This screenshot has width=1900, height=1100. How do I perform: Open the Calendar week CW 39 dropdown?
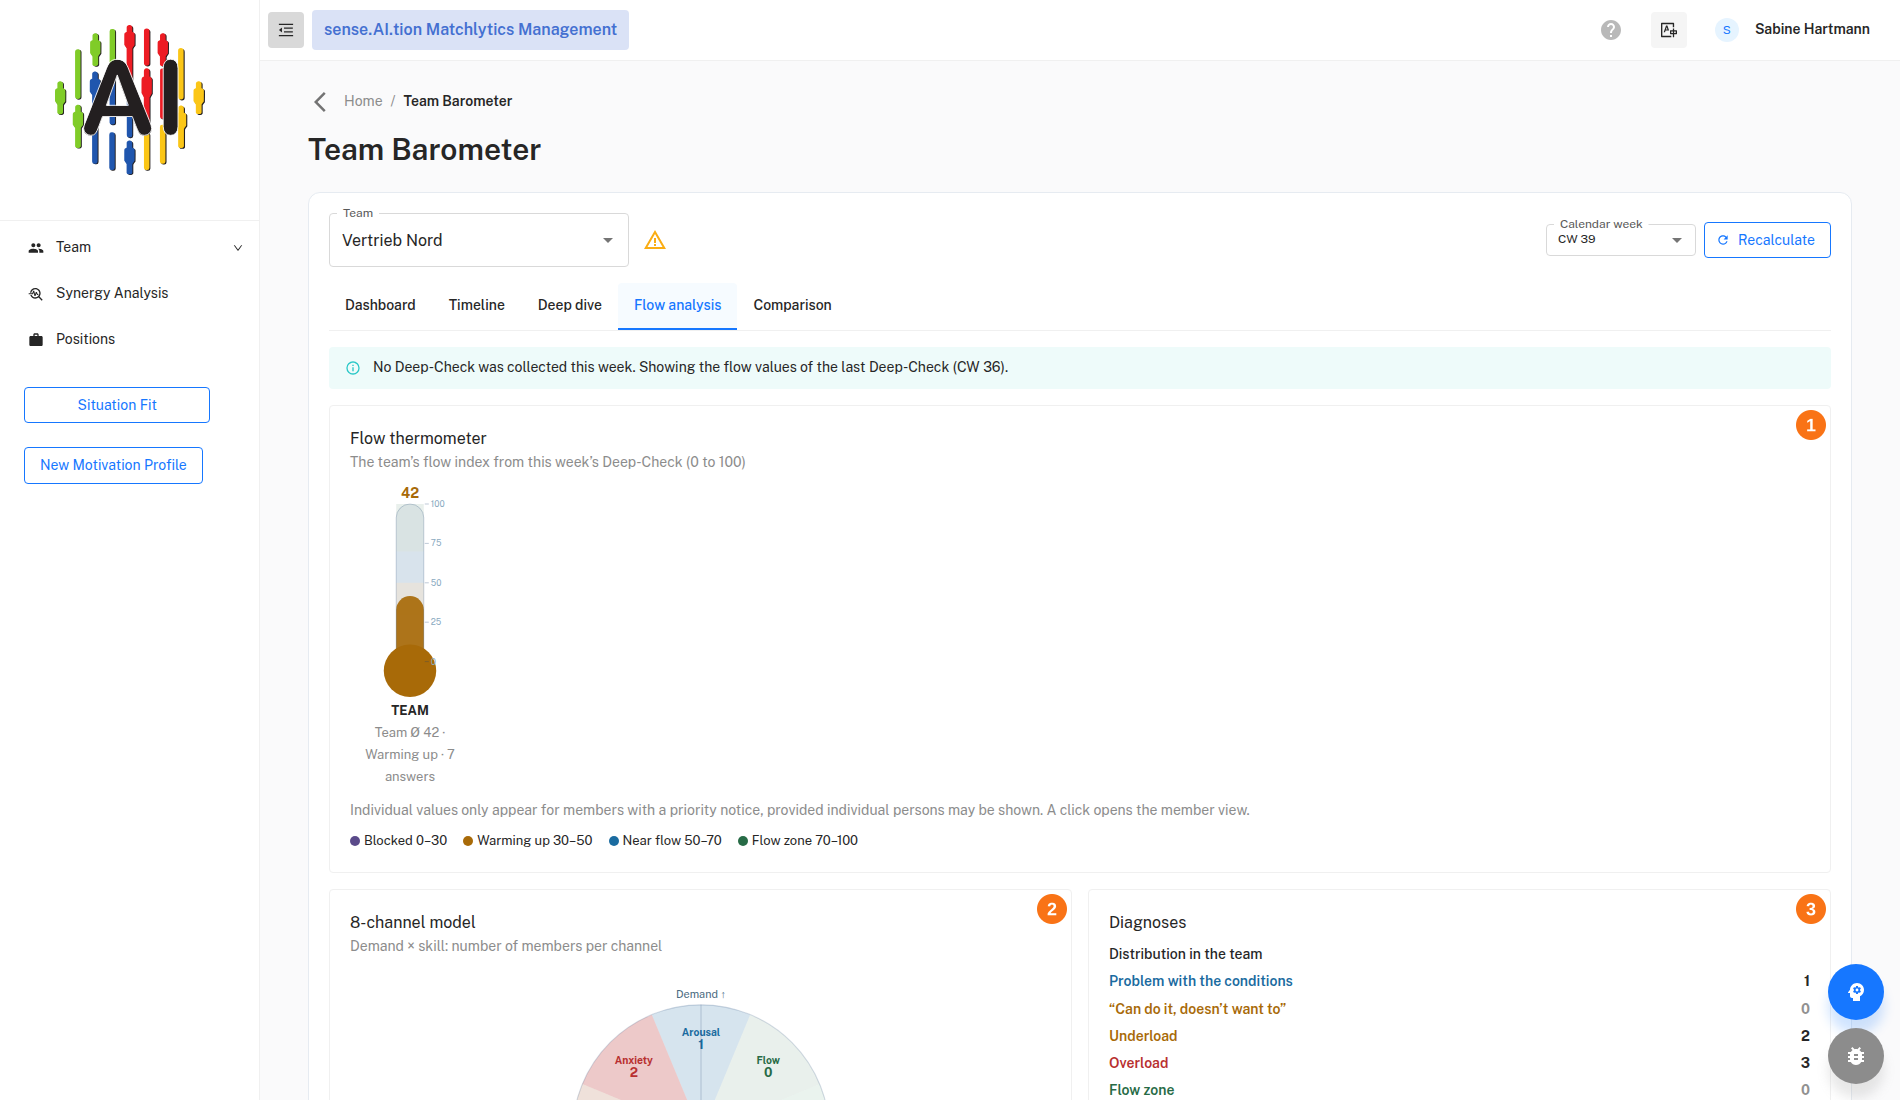tap(1620, 240)
